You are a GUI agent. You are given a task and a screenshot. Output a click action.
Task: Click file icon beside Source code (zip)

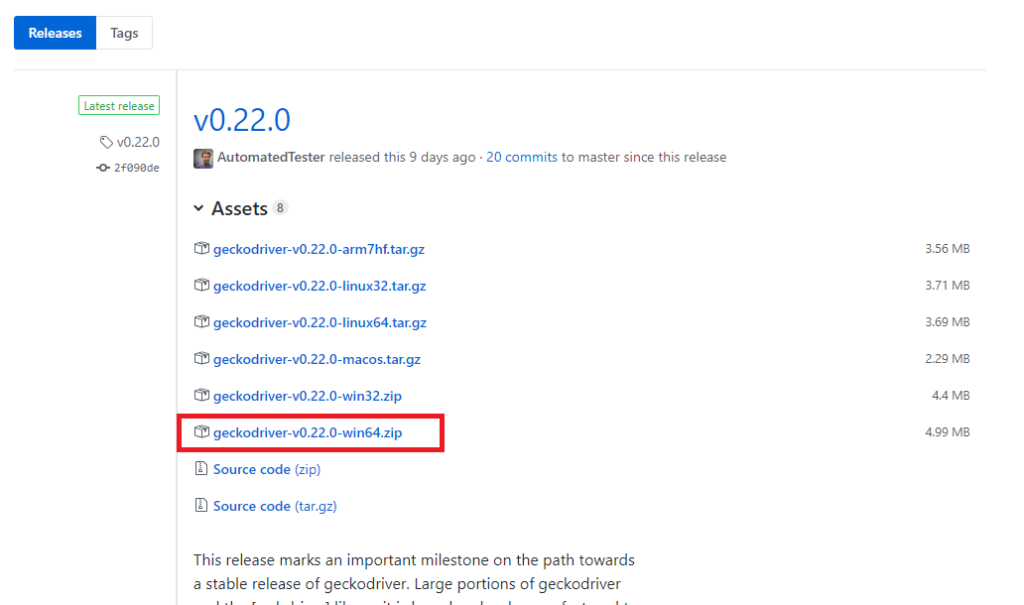click(x=202, y=469)
